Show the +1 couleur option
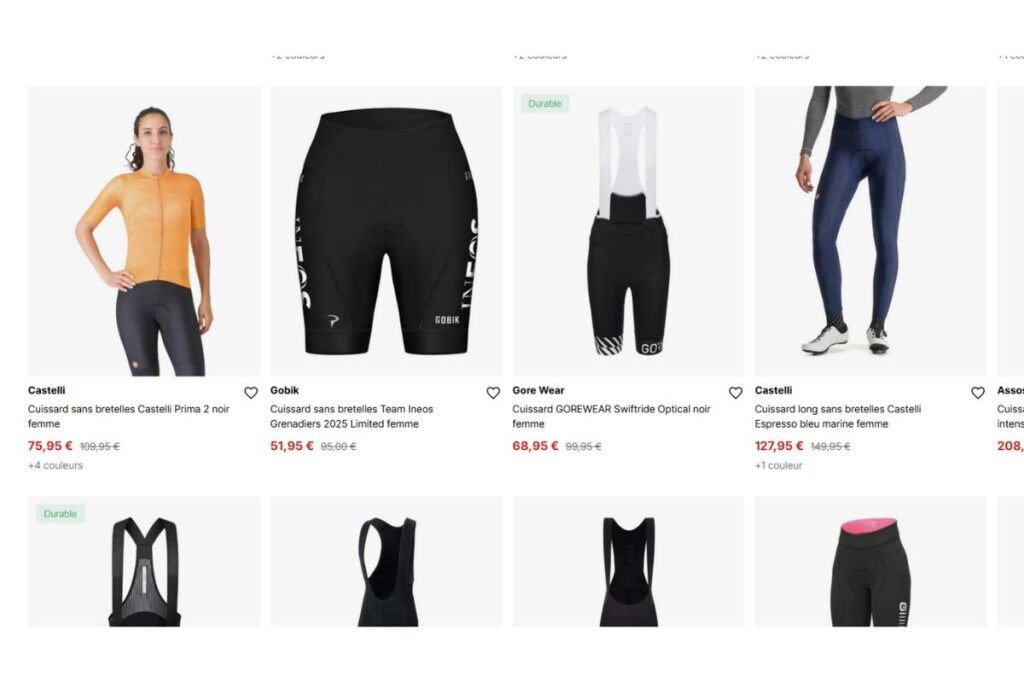The height and width of the screenshot is (683, 1024). tap(778, 466)
